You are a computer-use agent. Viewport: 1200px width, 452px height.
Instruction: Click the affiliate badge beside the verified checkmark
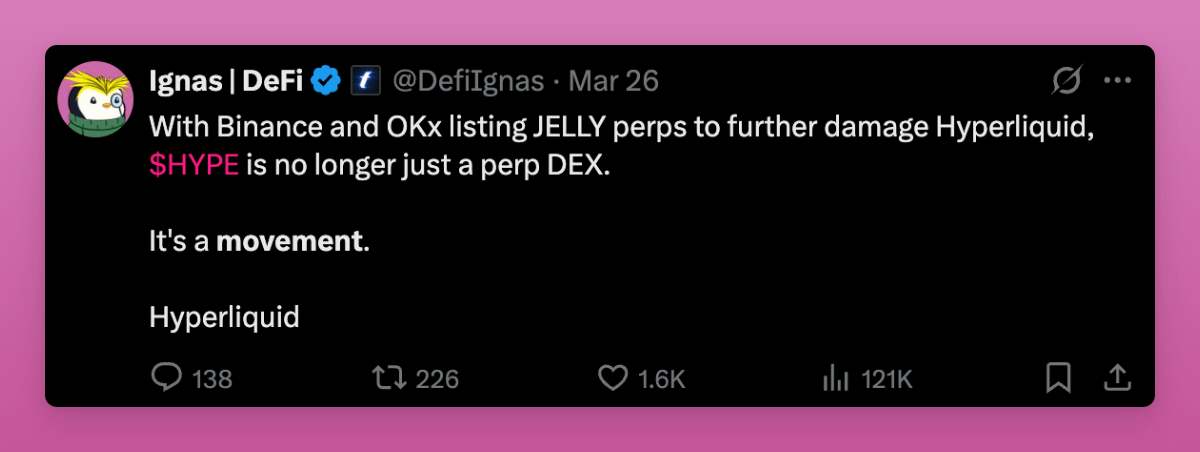coord(362,81)
